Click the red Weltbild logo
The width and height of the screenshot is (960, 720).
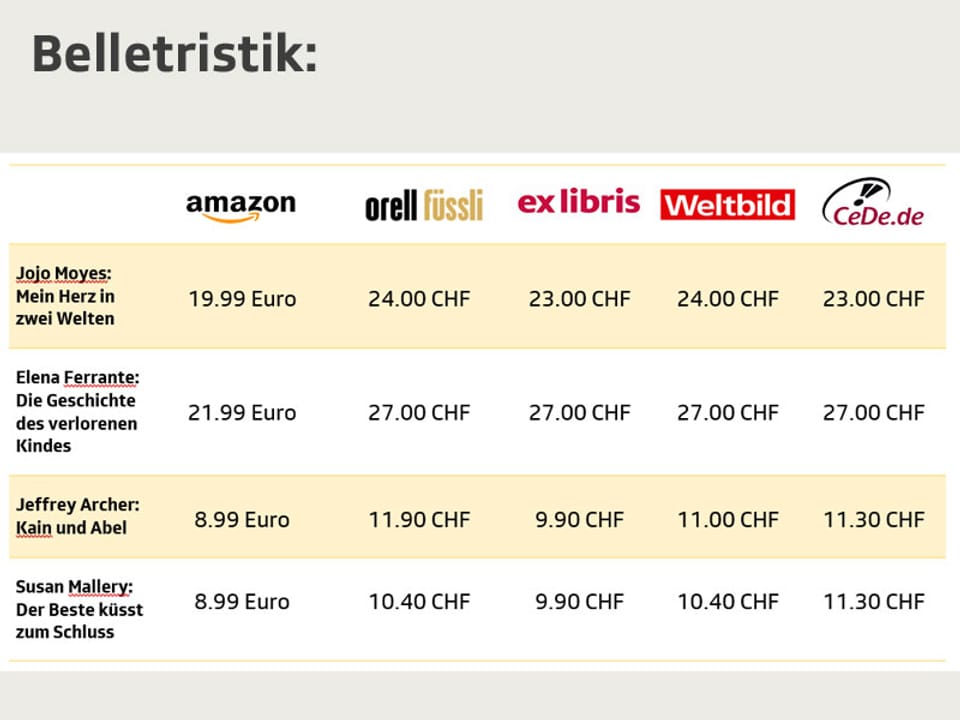tap(727, 205)
